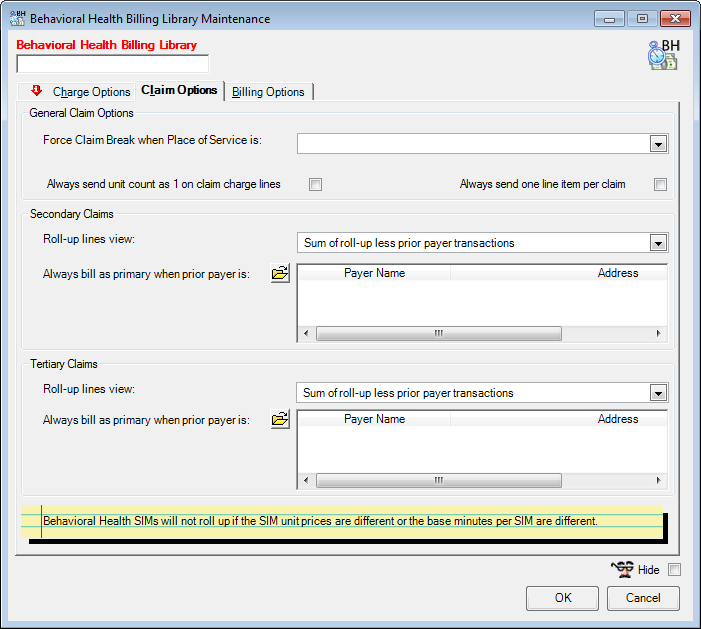This screenshot has width=701, height=629.
Task: Click the red down-arrow icon on Charge Options tab
Action: pyautogui.click(x=37, y=91)
